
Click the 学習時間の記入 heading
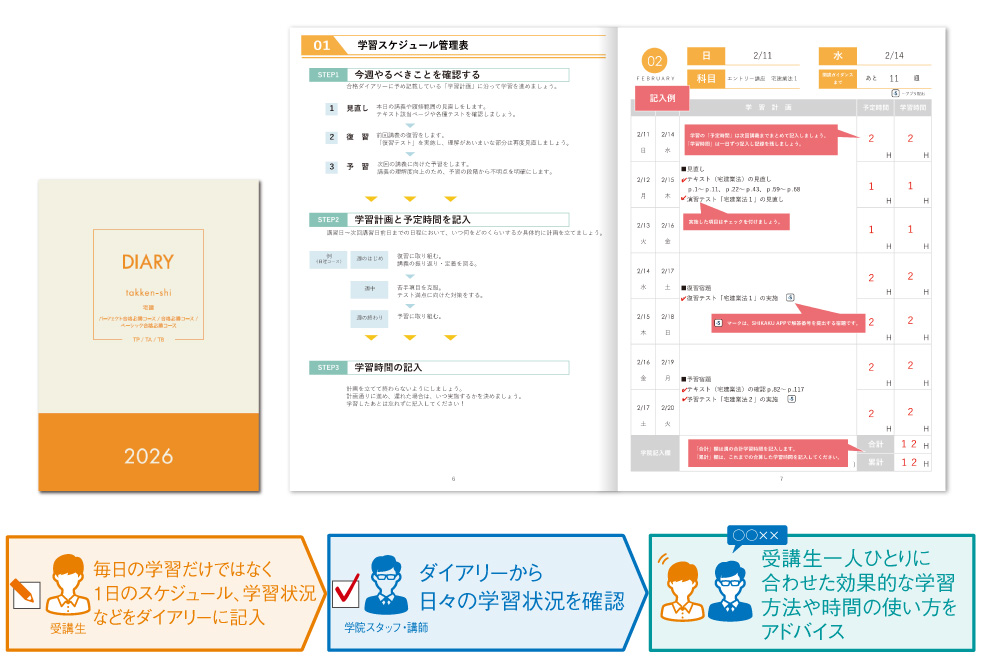(x=388, y=368)
